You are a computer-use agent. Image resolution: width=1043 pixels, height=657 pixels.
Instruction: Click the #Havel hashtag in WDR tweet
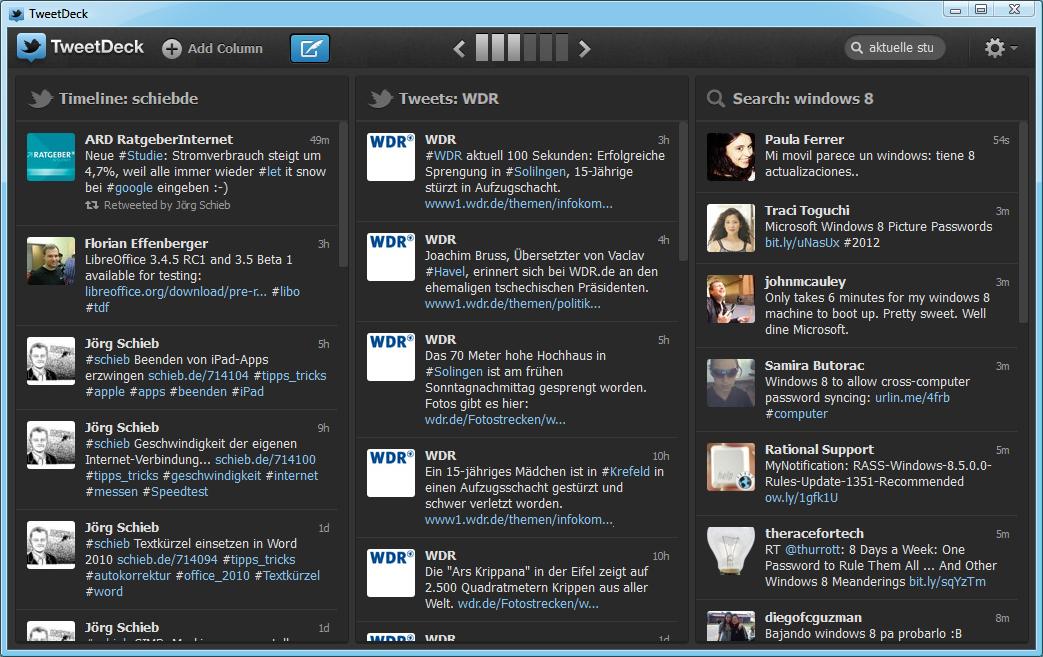point(445,271)
